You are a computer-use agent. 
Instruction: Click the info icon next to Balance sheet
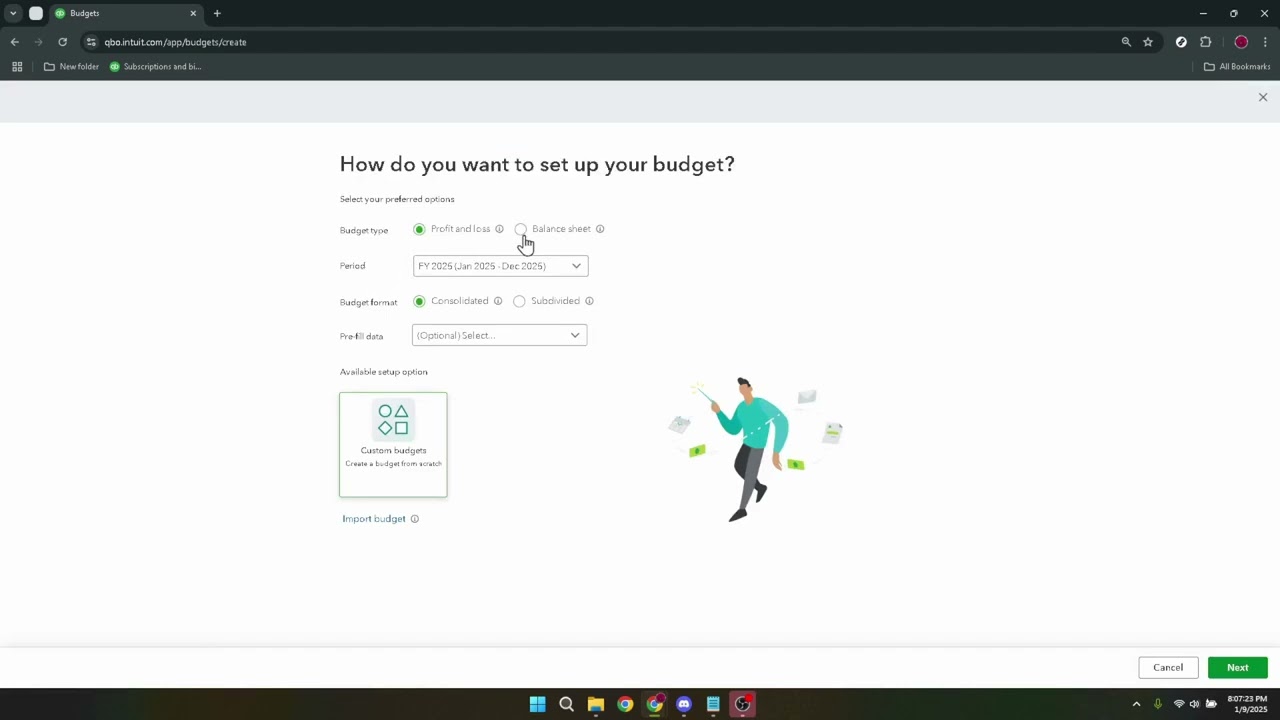coord(600,229)
